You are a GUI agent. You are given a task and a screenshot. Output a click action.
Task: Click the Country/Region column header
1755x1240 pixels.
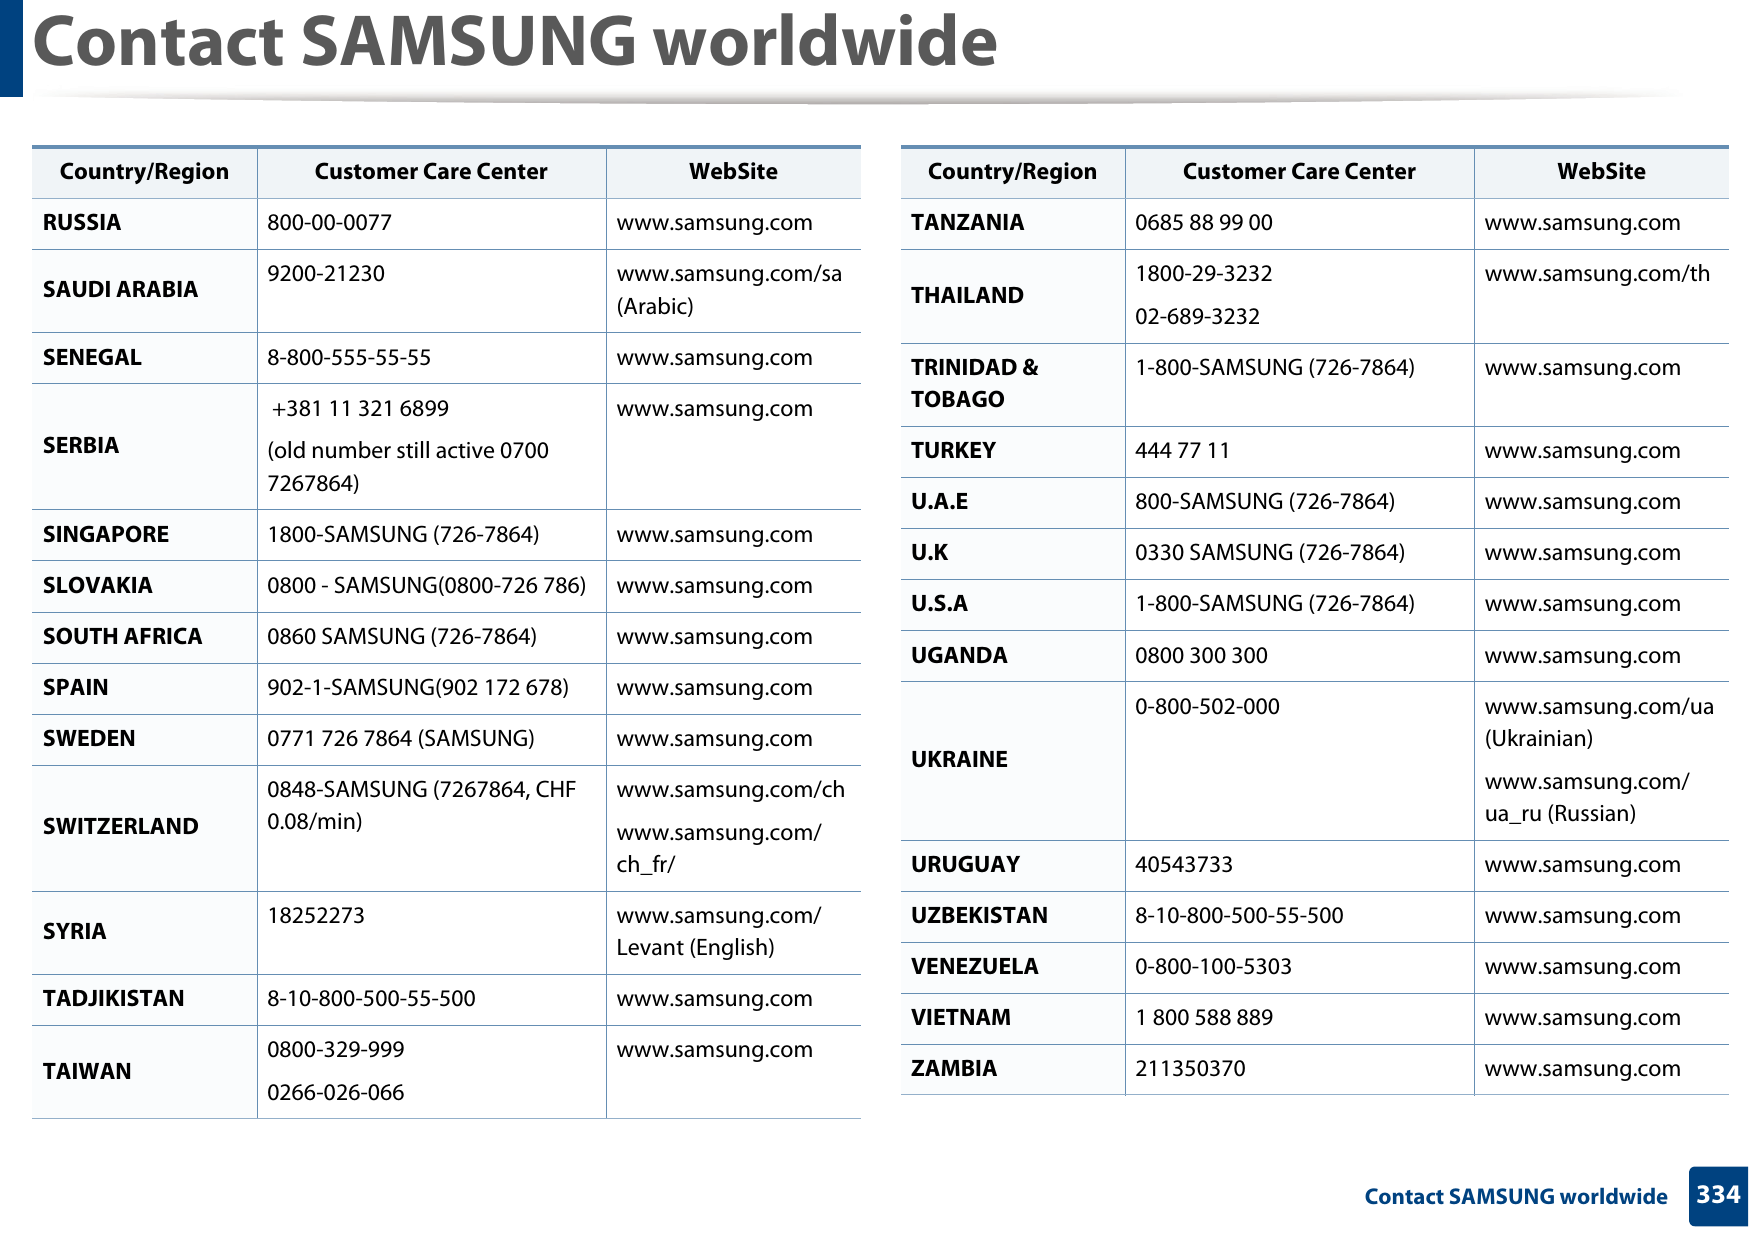pos(144,171)
